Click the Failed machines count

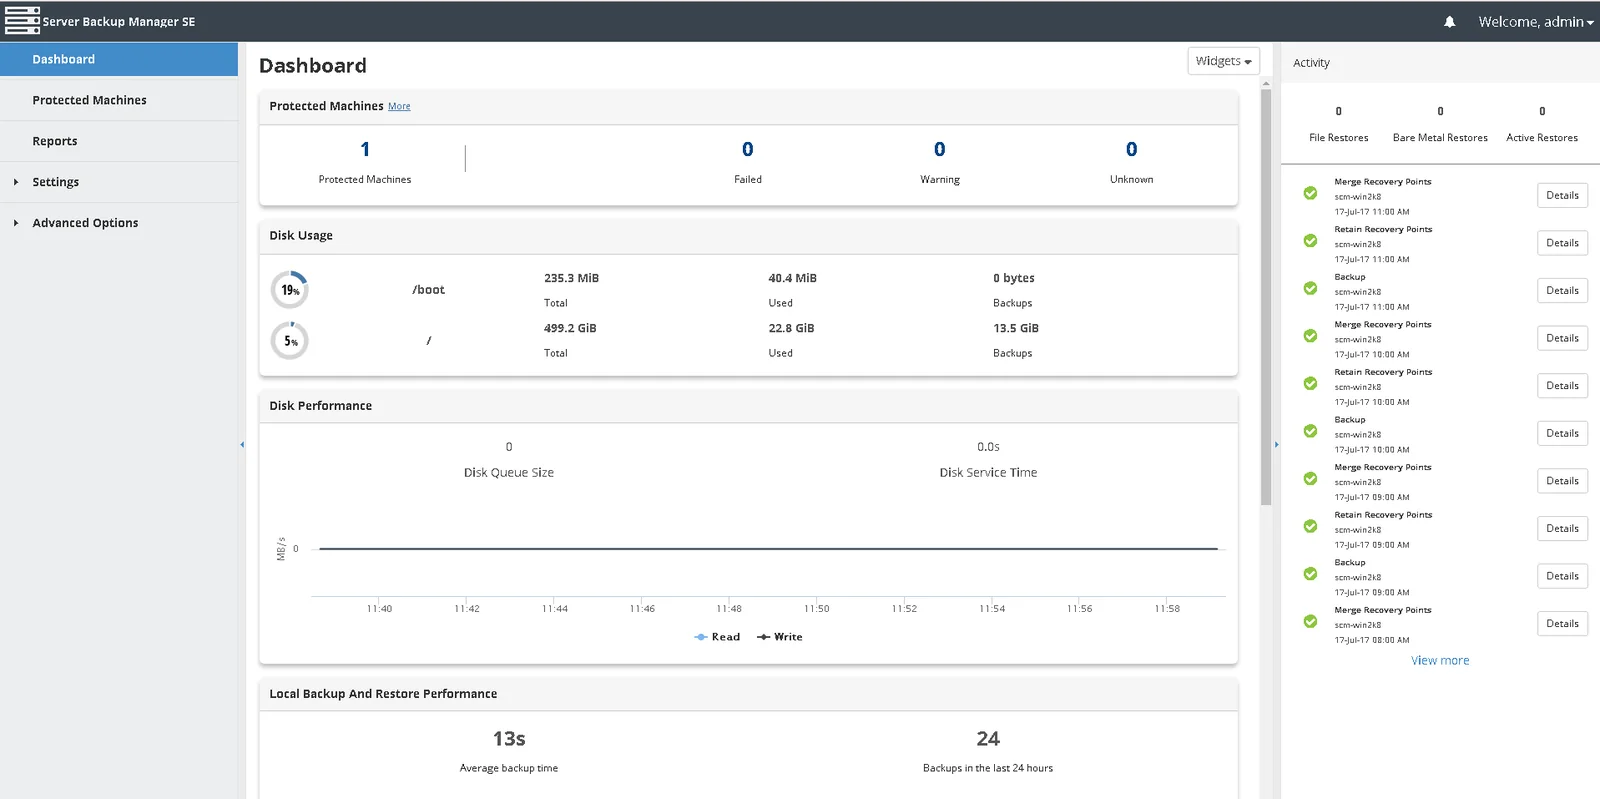[x=748, y=149]
